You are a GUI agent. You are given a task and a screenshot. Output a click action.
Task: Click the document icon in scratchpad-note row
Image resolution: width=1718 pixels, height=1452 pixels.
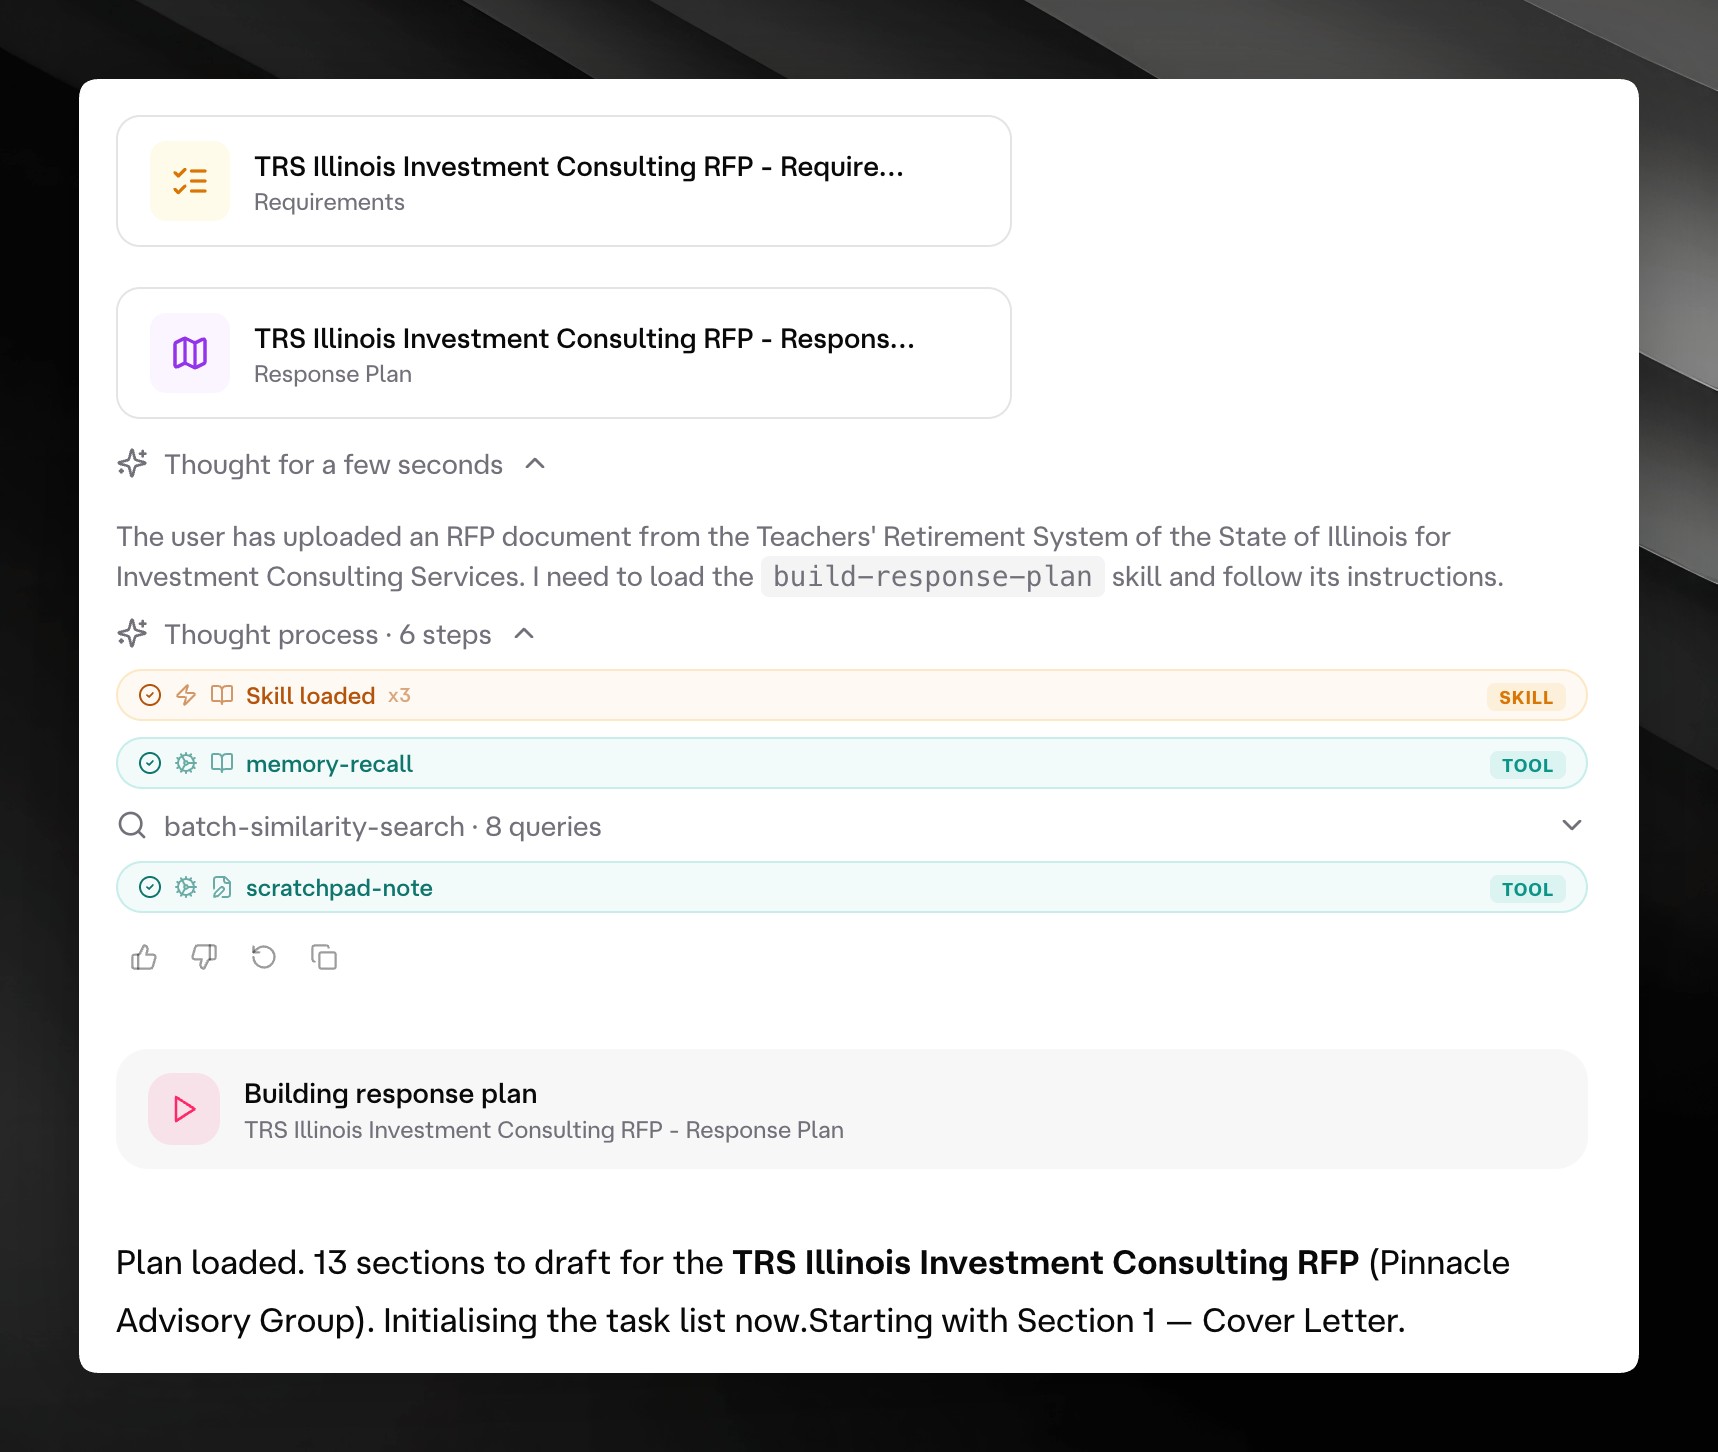point(222,887)
